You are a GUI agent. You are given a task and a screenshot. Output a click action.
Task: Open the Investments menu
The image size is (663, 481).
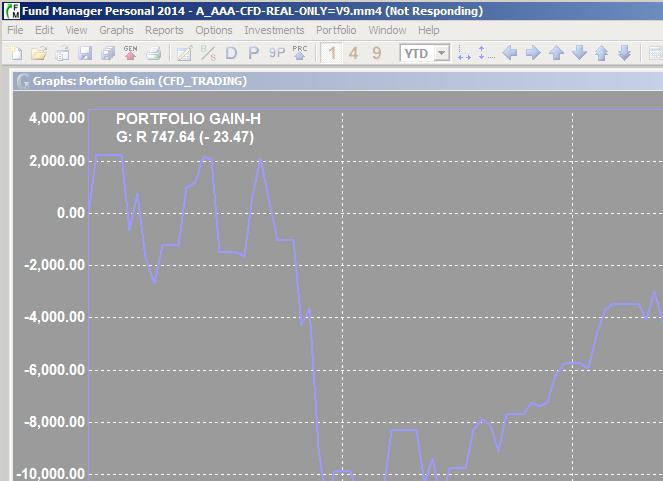274,30
